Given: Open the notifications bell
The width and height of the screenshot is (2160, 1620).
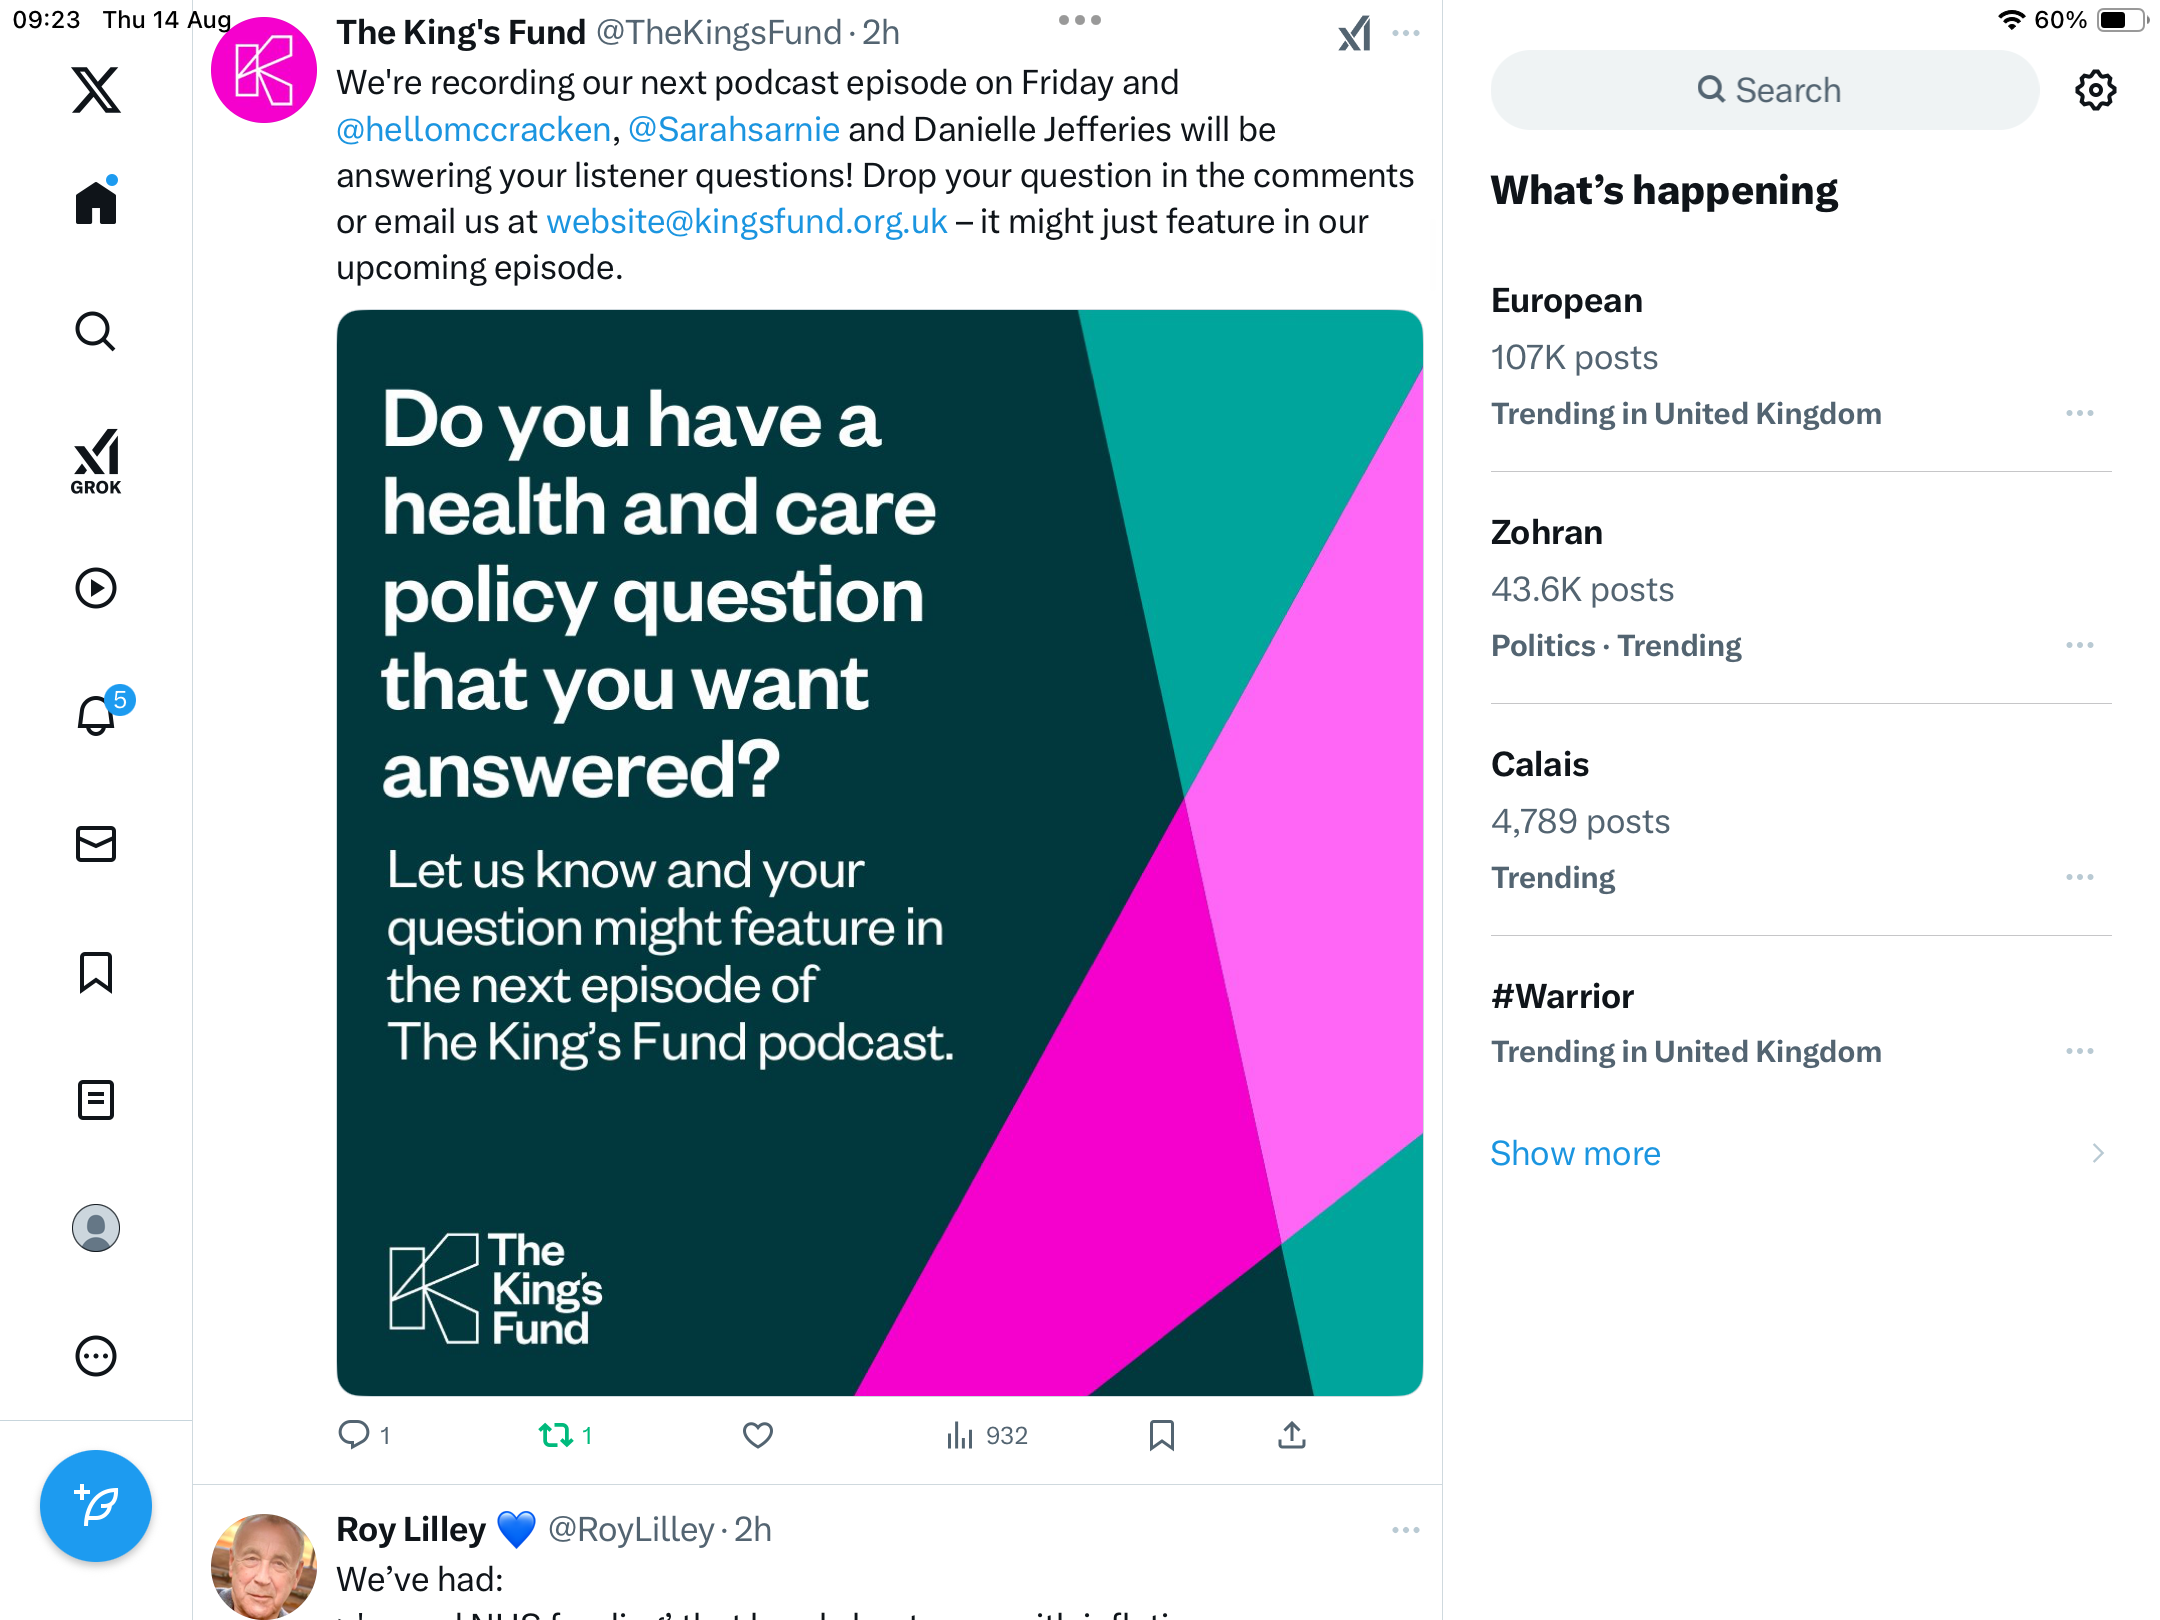Looking at the screenshot, I should coord(97,715).
